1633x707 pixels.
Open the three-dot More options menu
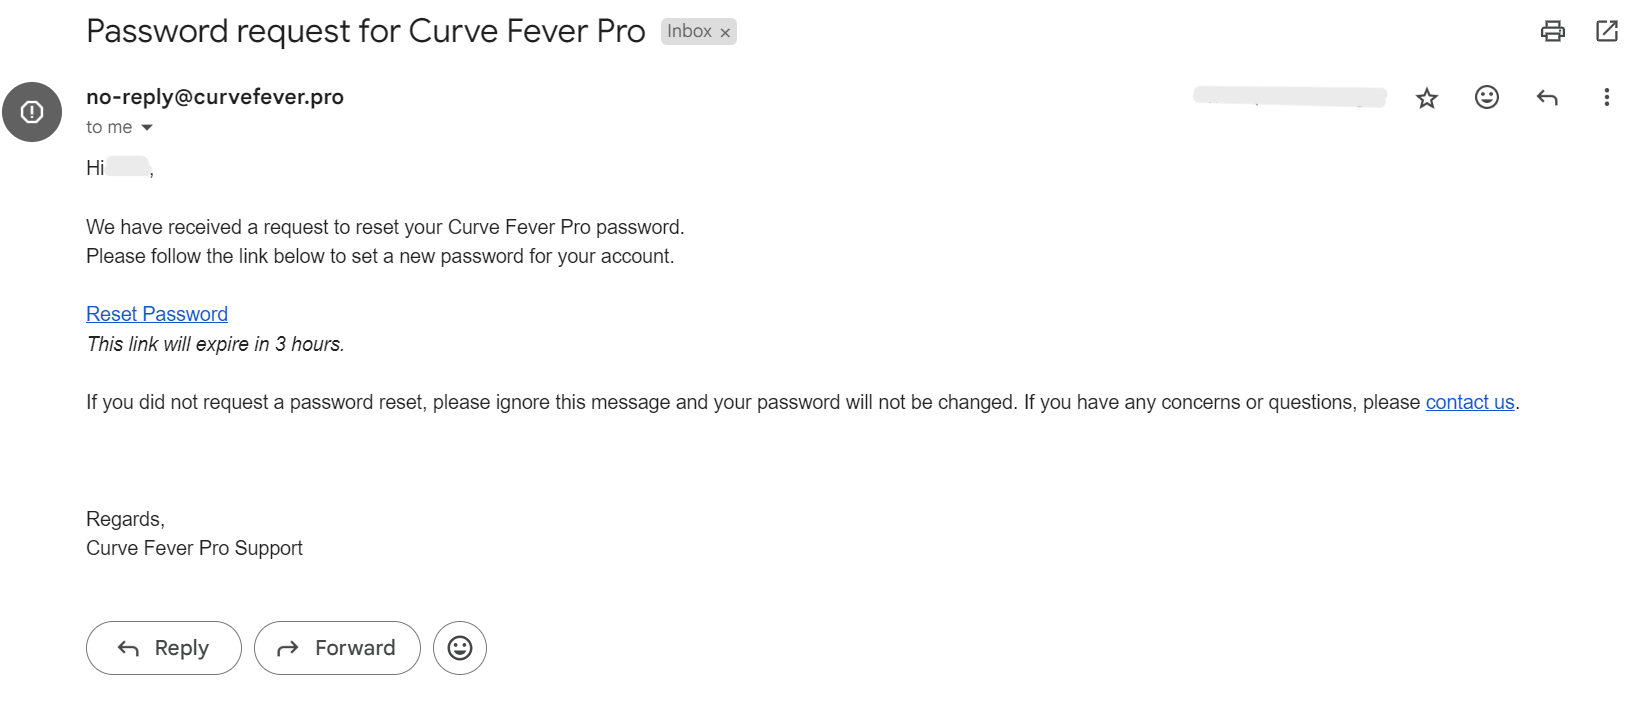tap(1607, 97)
